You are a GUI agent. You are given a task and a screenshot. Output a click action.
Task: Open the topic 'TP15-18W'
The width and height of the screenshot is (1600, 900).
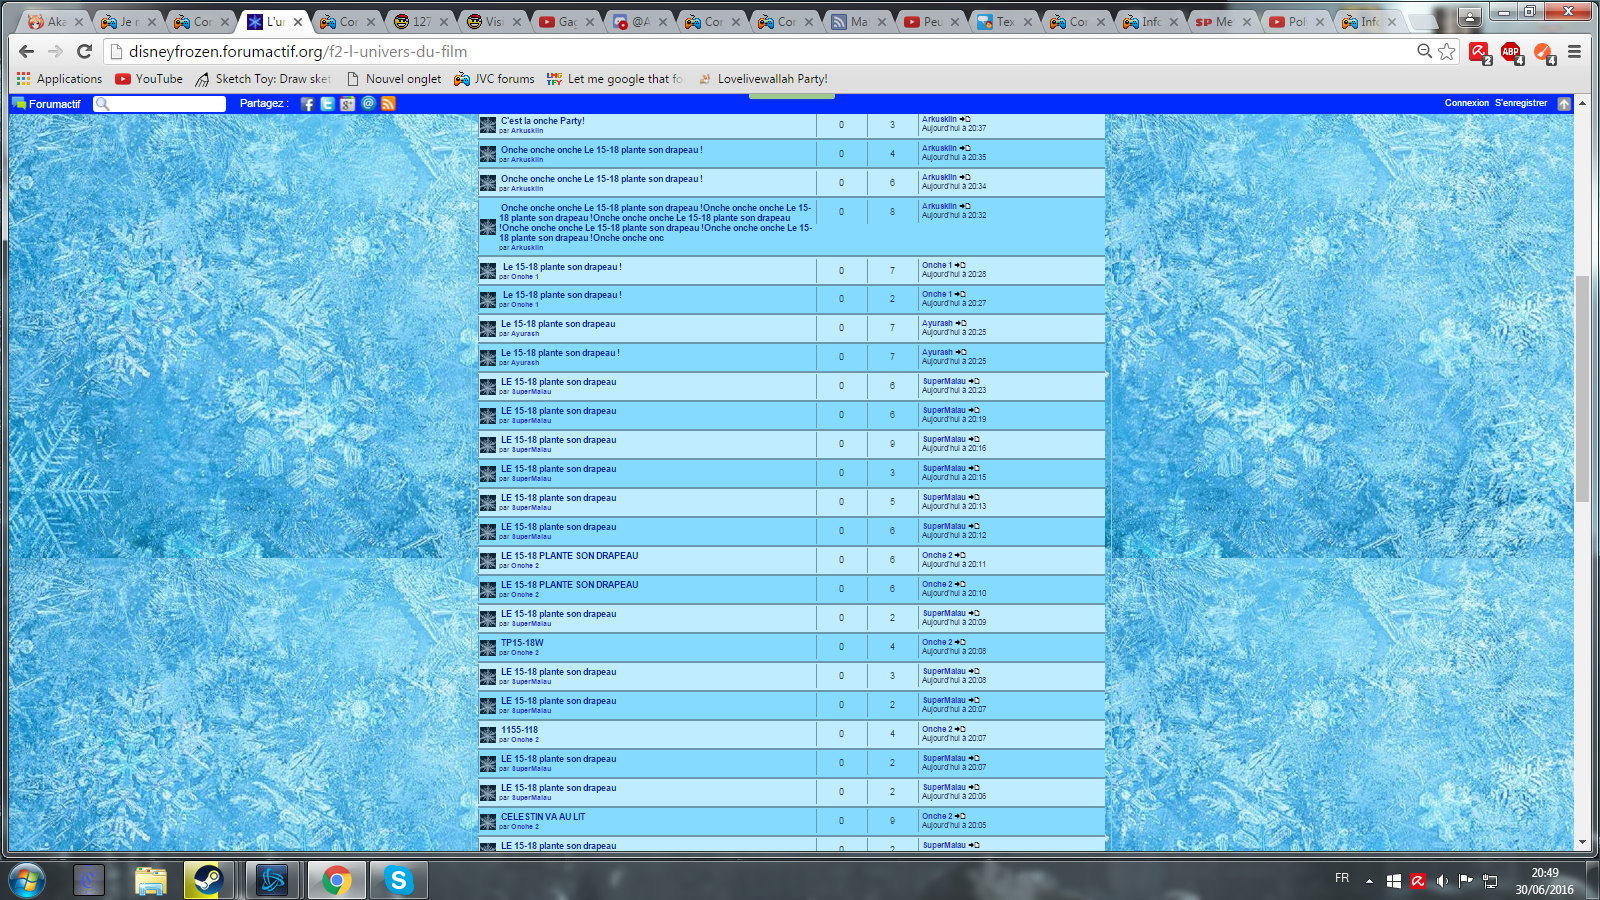point(522,643)
